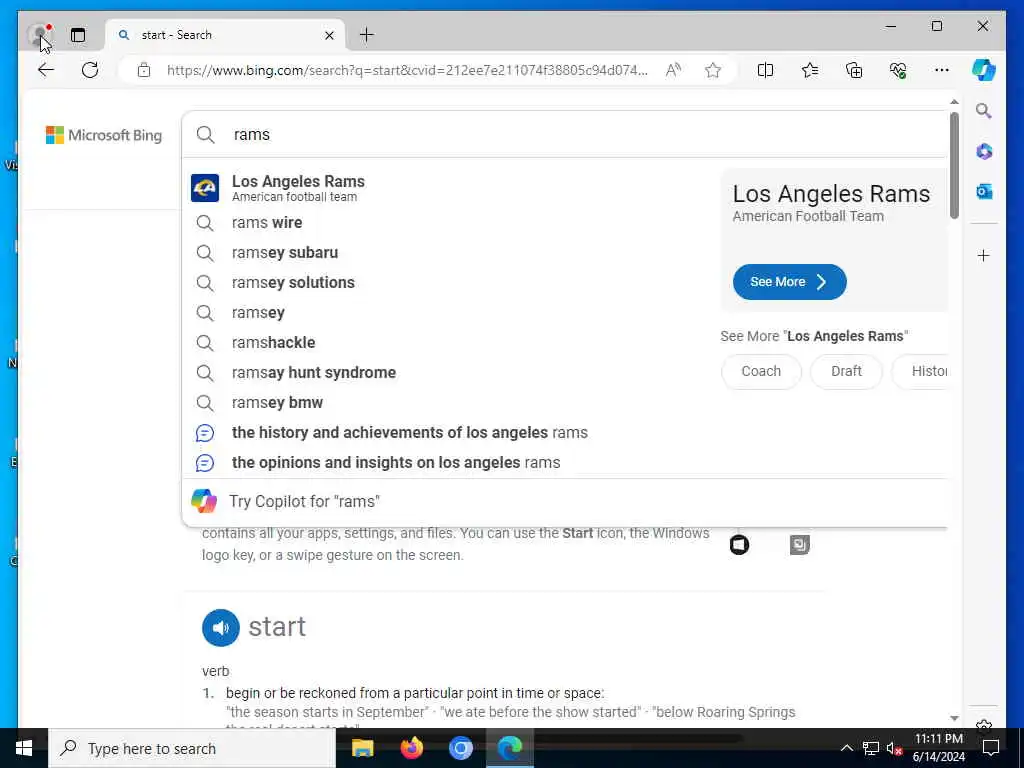Open Edge Settings and more menu
1024x768 pixels.
[941, 70]
